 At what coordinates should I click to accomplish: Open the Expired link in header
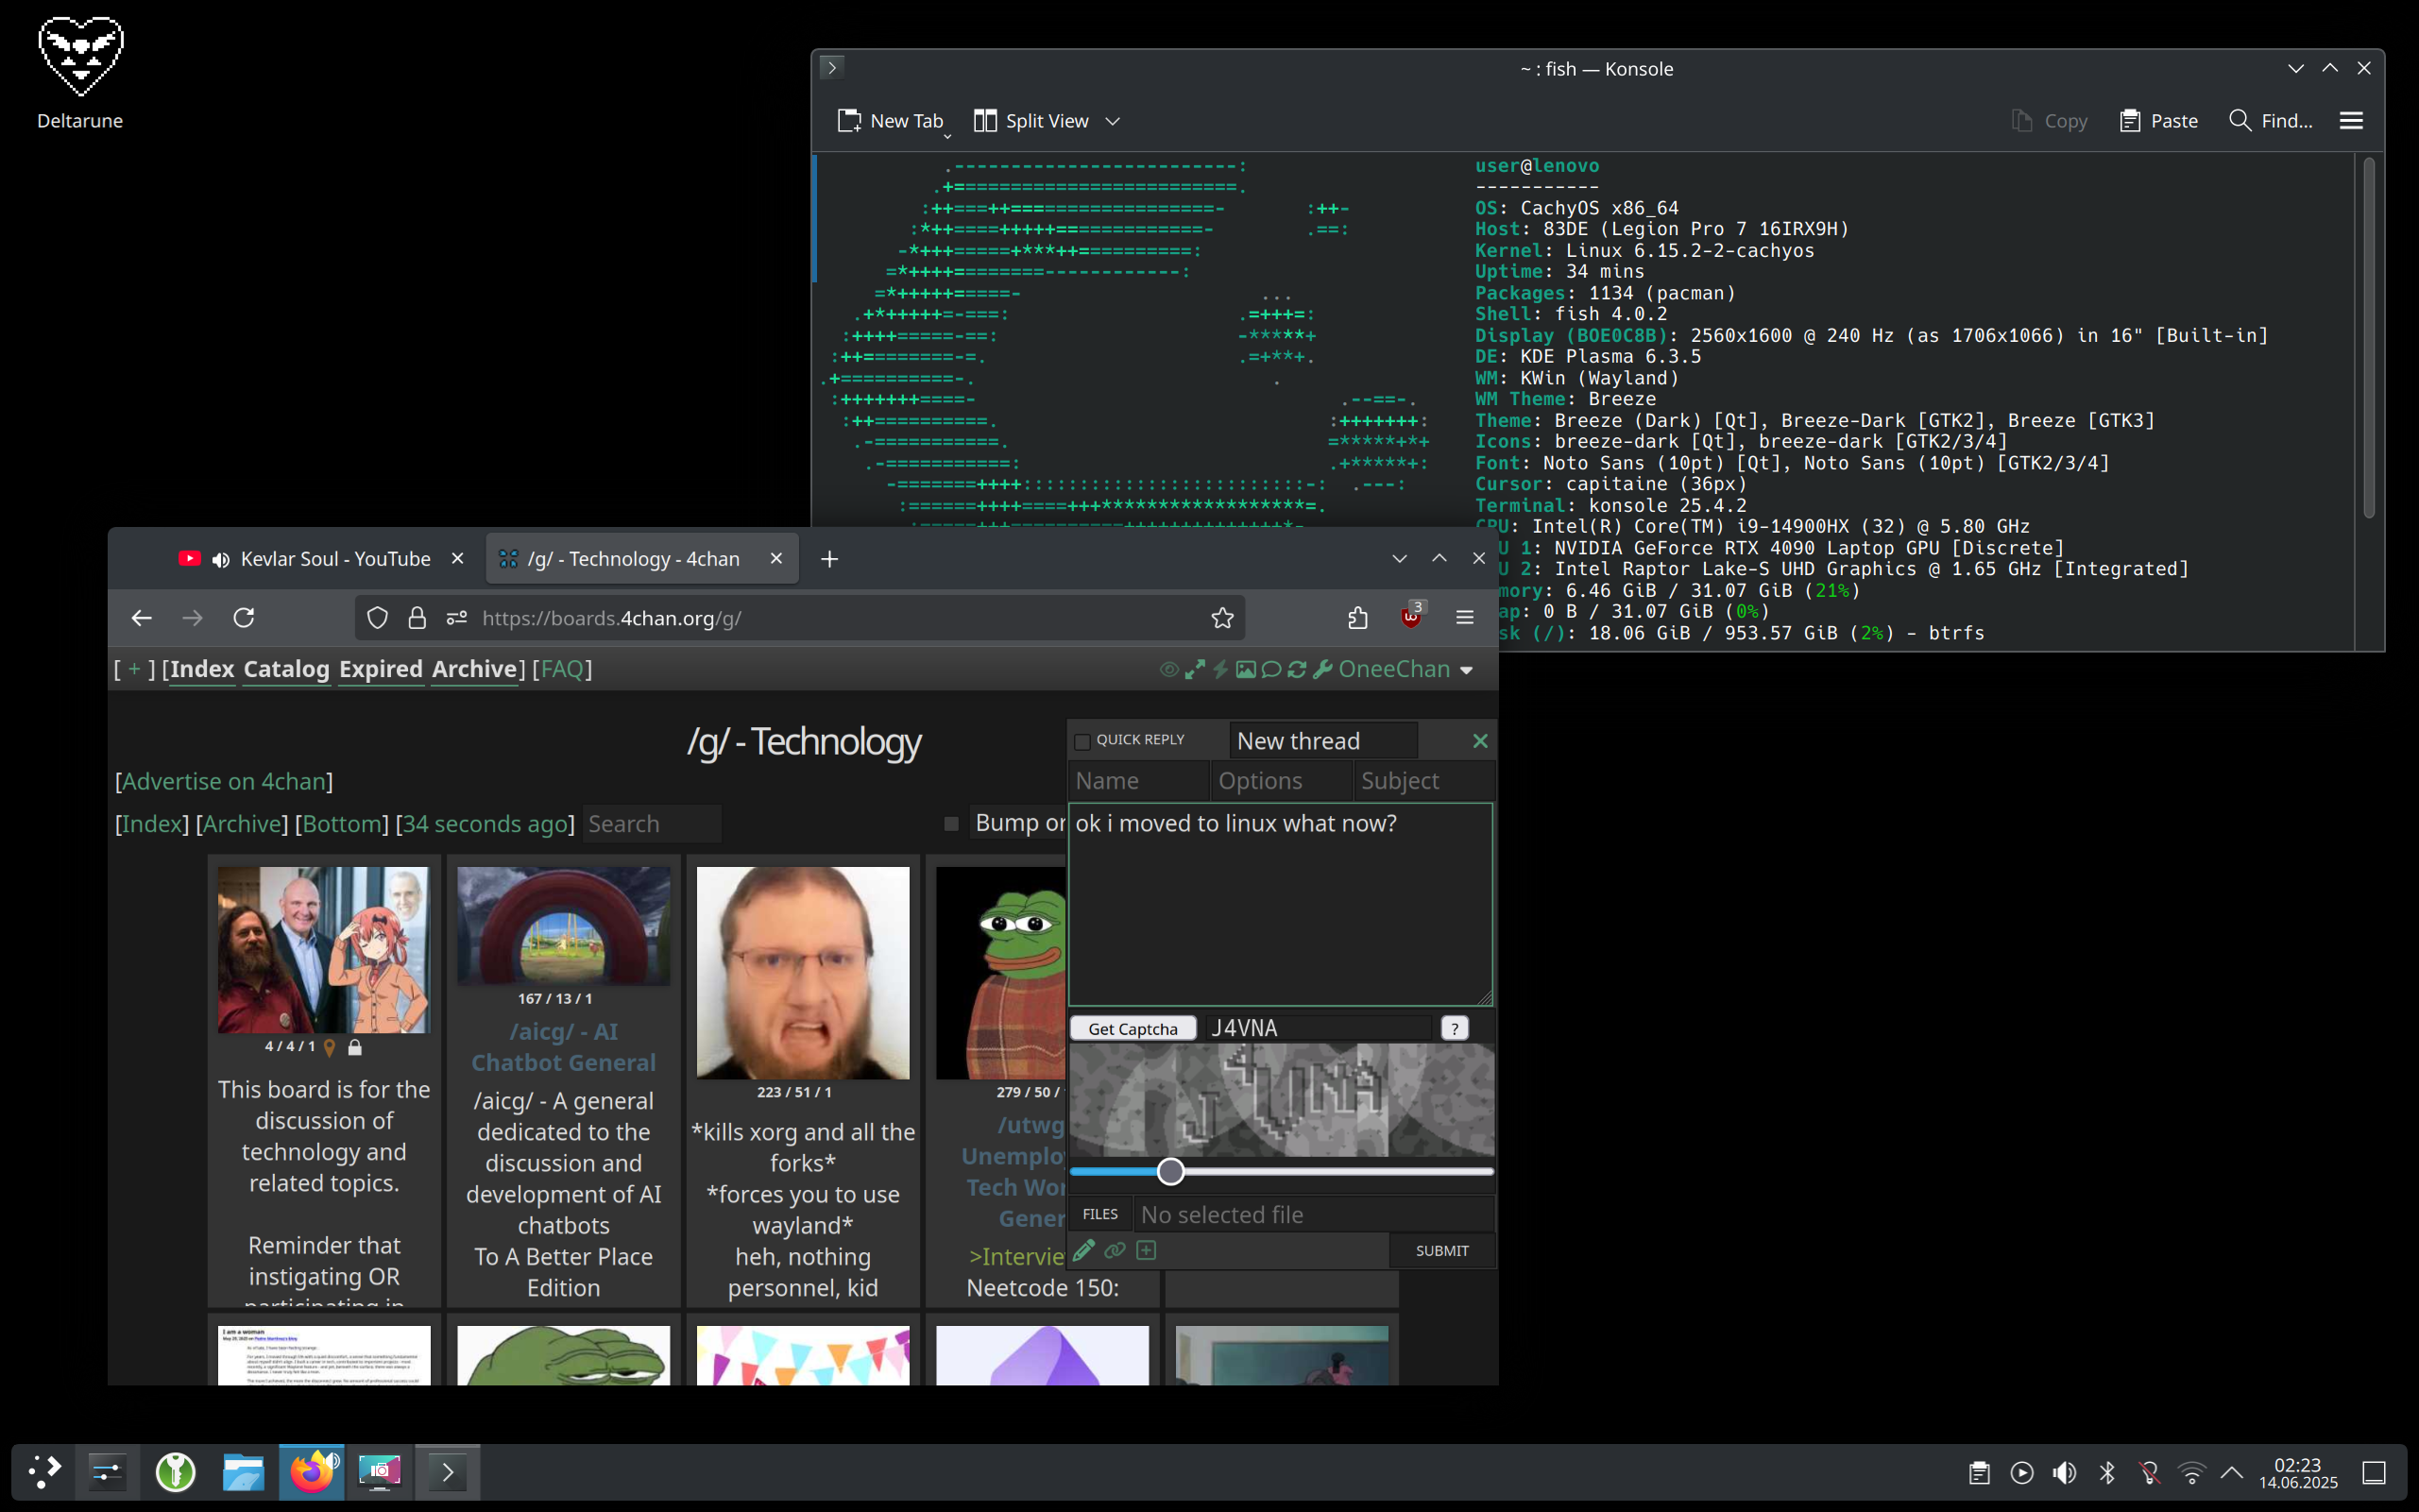click(381, 669)
